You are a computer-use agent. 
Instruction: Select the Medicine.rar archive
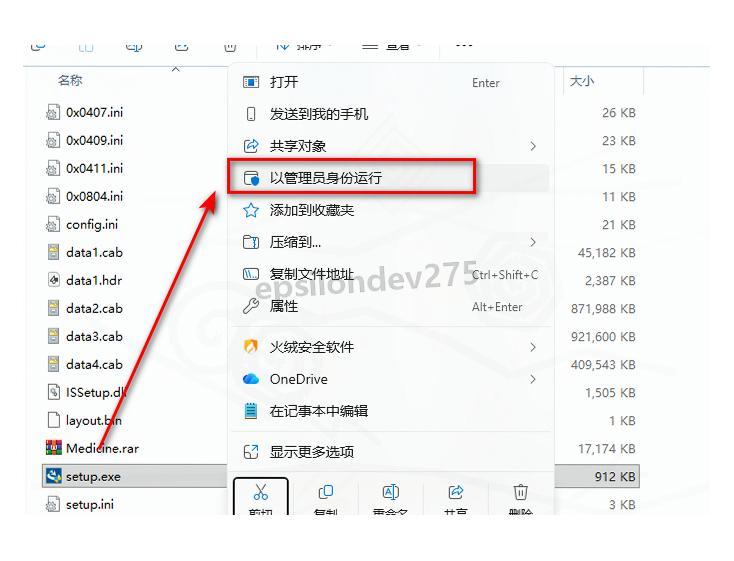102,449
